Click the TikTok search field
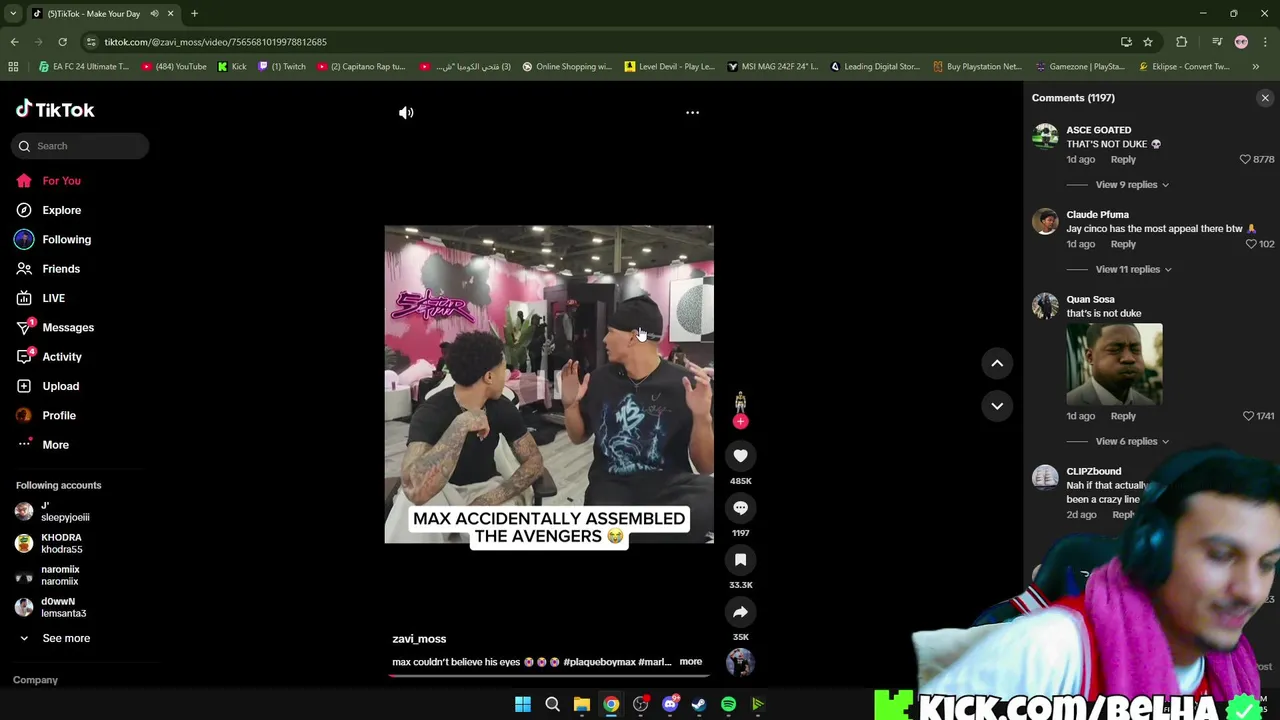 80,146
